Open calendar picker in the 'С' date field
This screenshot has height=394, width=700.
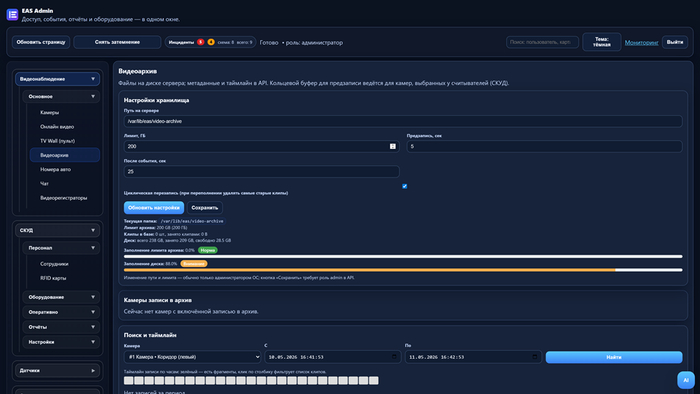[394, 357]
